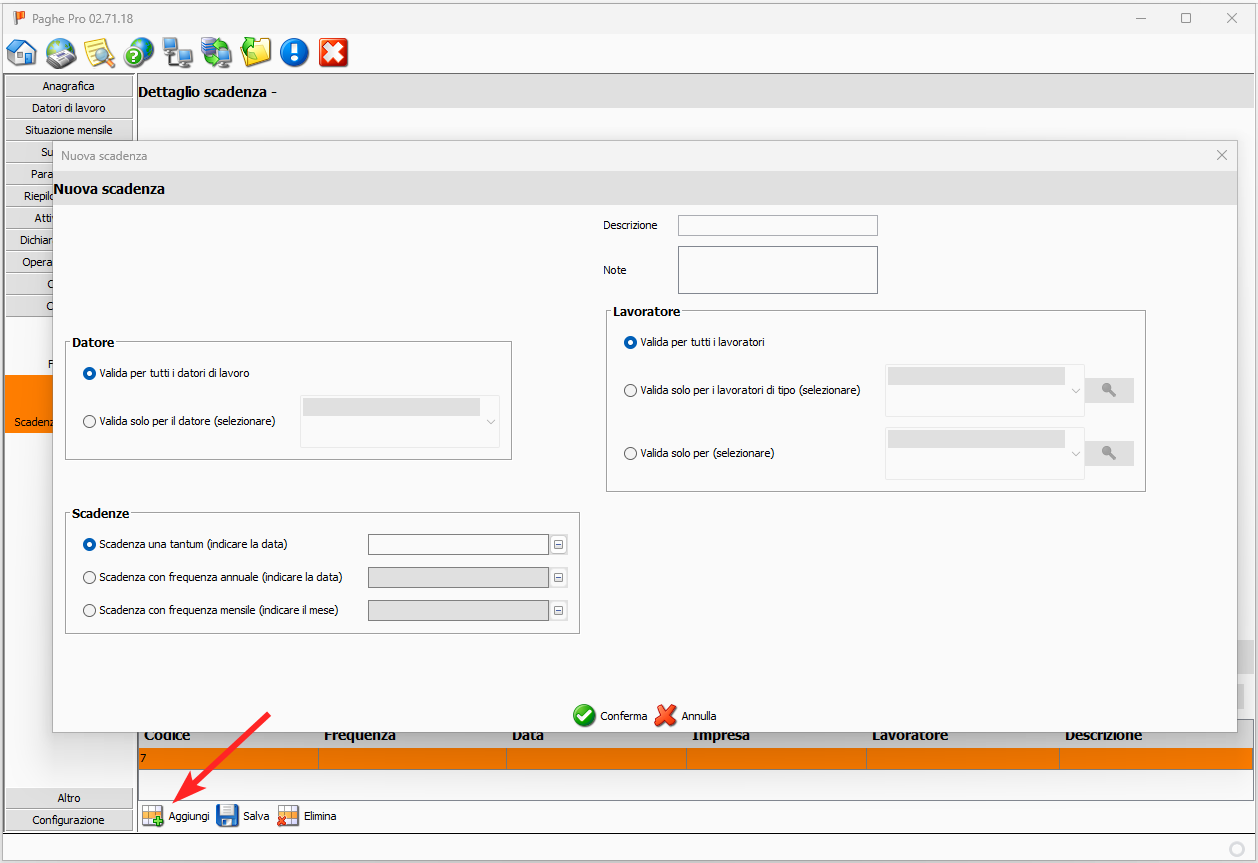Switch to the Configurazione sidebar section
This screenshot has width=1258, height=863.
(x=68, y=820)
